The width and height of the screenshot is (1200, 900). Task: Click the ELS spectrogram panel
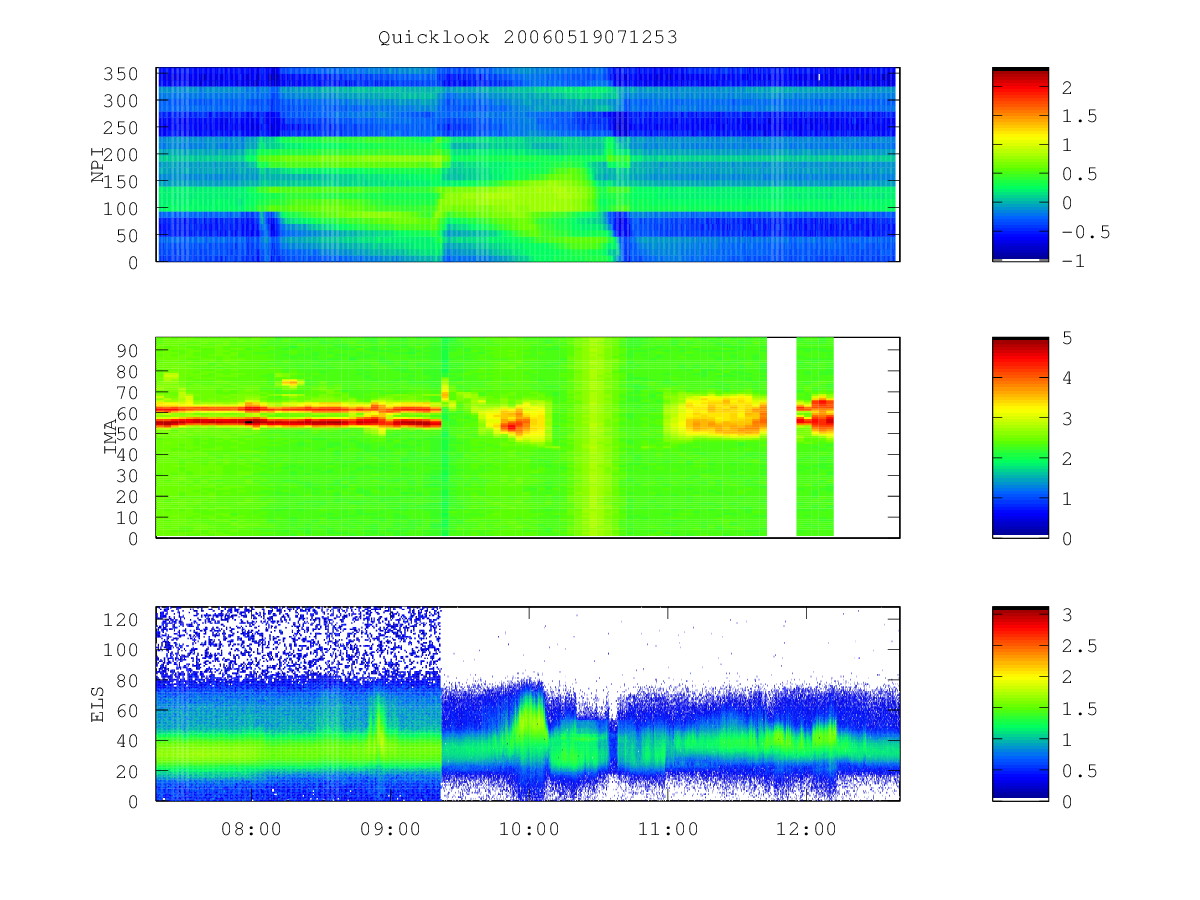[x=528, y=703]
